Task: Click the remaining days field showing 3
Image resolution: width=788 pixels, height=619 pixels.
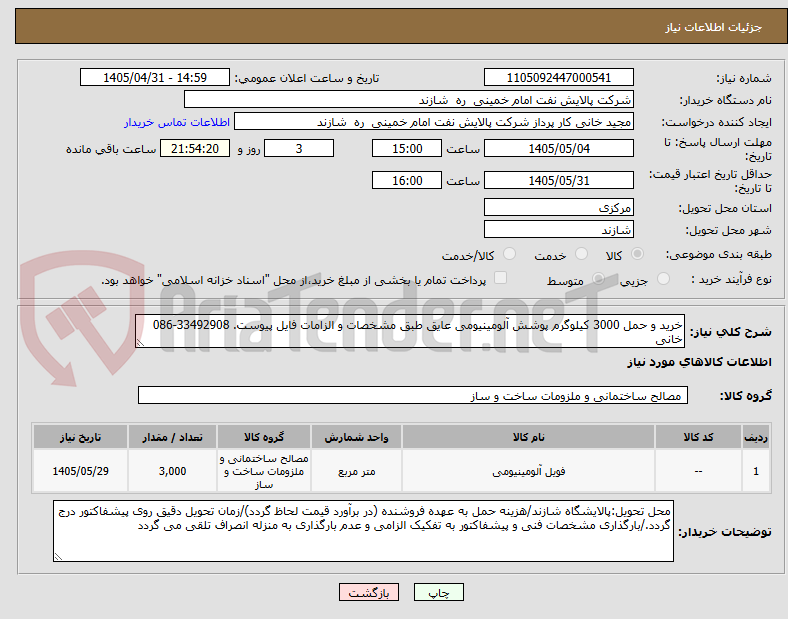Action: click(299, 149)
